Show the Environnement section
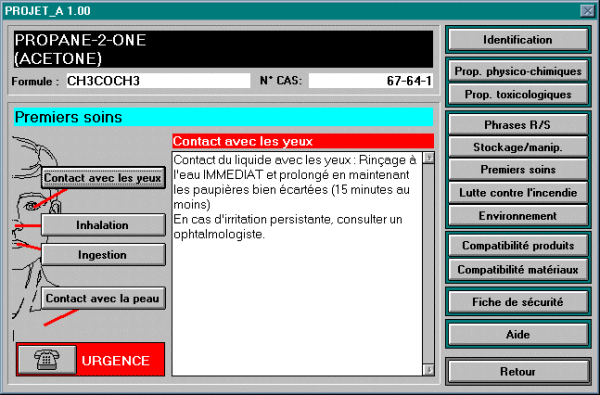This screenshot has height=395, width=600. (518, 216)
